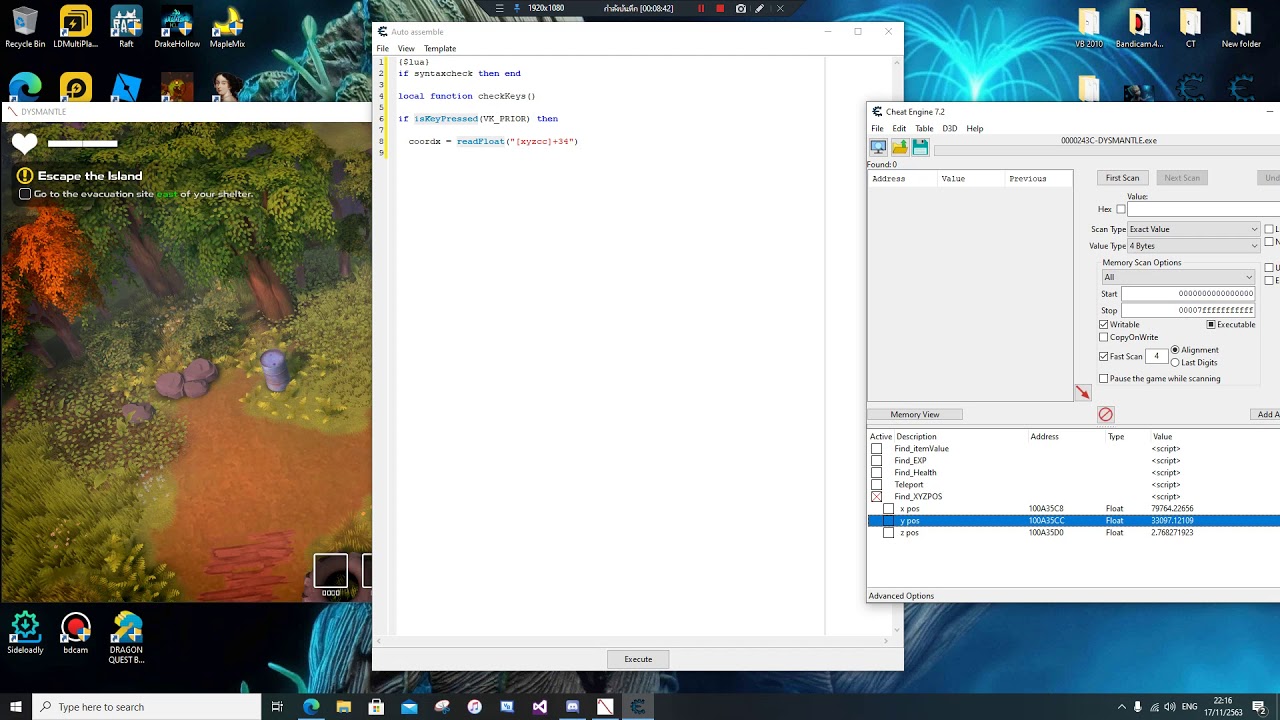The width and height of the screenshot is (1280, 720).
Task: Click the Bandicam pencil draw icon
Action: (x=760, y=8)
